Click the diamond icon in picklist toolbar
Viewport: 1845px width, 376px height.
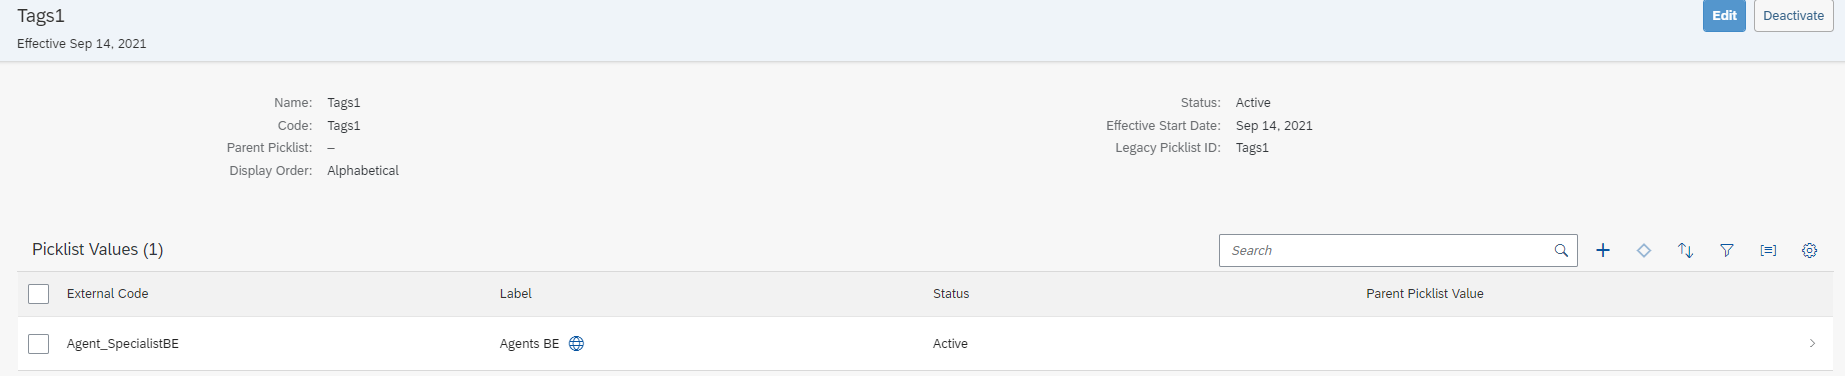point(1644,251)
